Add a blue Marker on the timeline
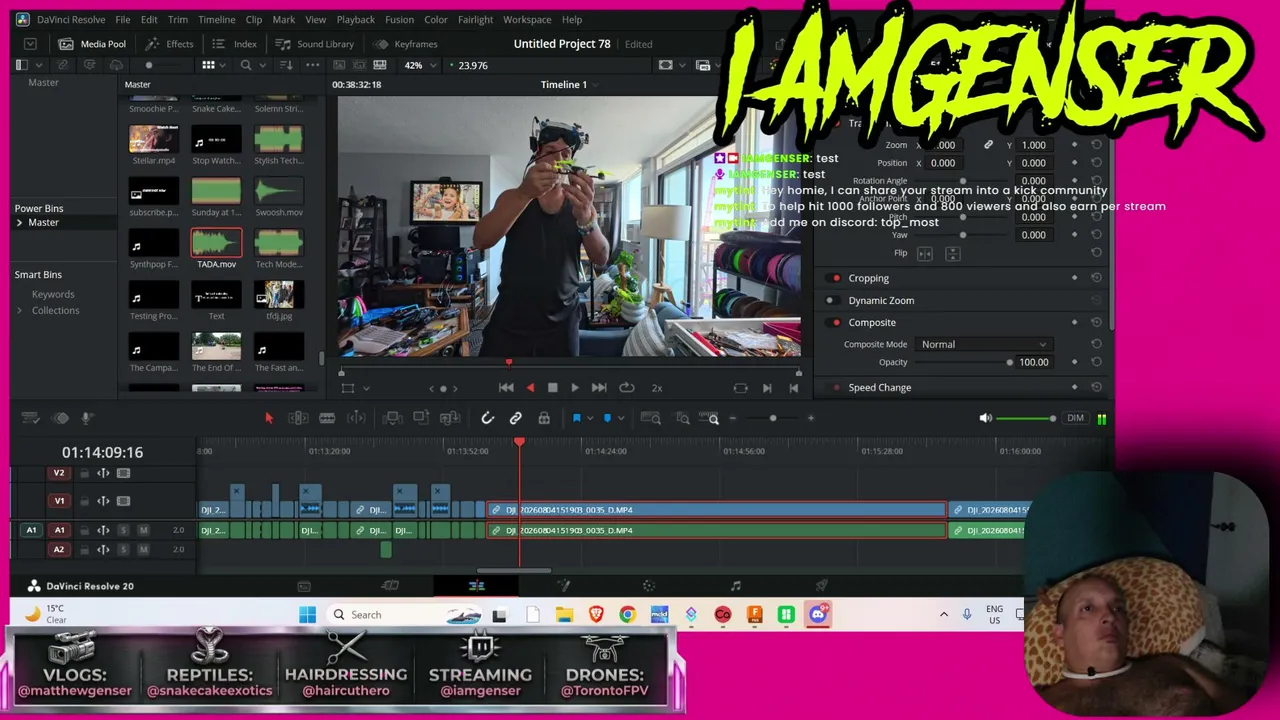1280x720 pixels. coord(607,418)
